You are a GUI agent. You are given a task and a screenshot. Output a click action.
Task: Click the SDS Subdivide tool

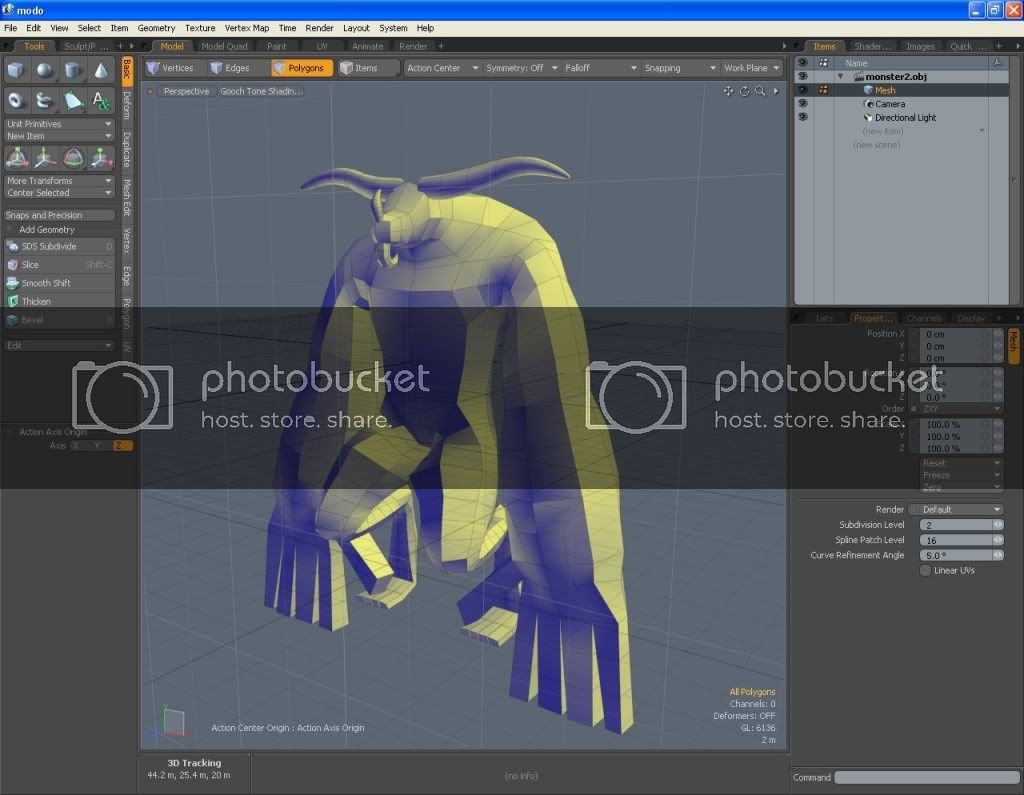coord(59,246)
